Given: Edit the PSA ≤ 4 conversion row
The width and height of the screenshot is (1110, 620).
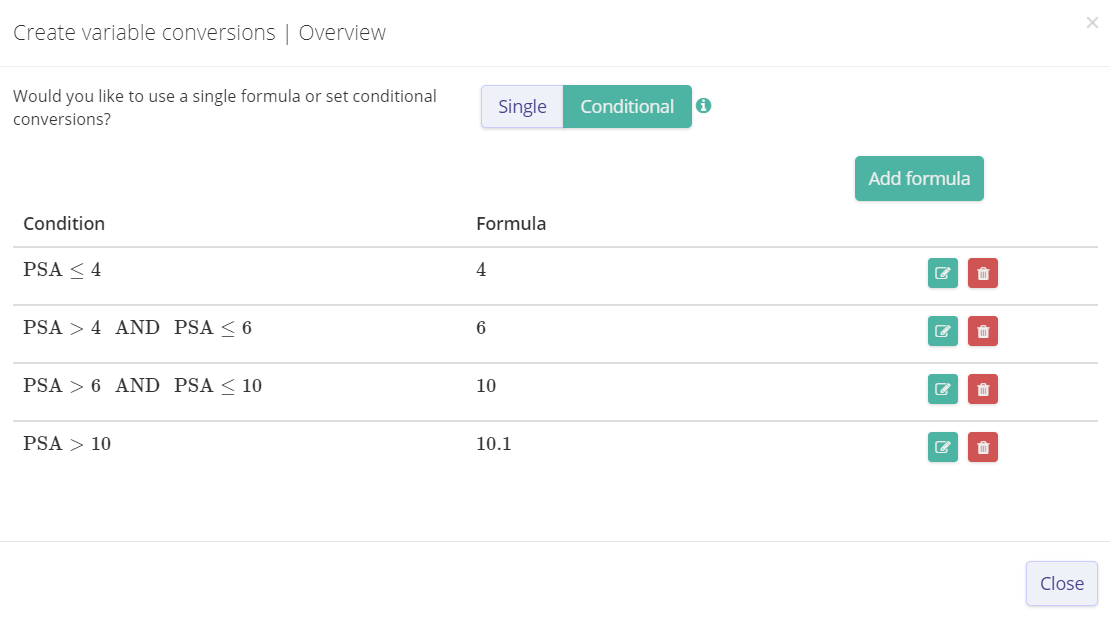Looking at the screenshot, I should (x=942, y=273).
